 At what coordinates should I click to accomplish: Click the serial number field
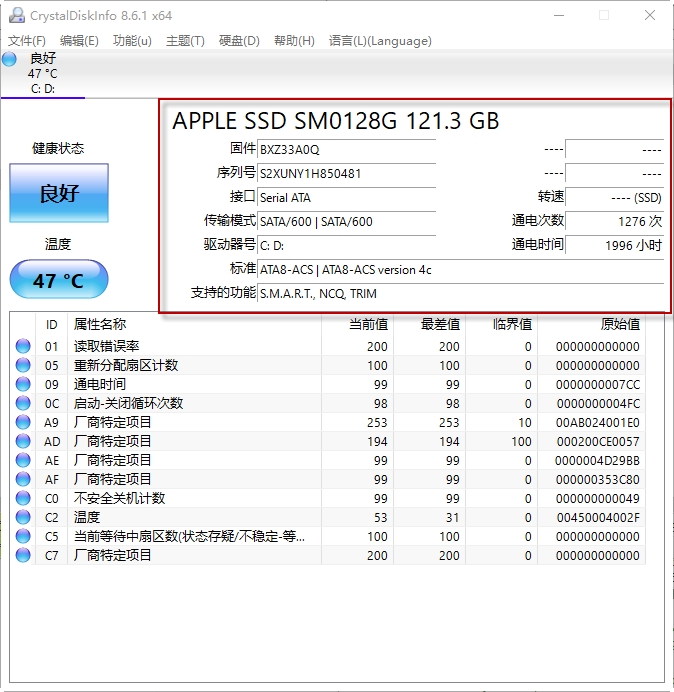[x=346, y=173]
